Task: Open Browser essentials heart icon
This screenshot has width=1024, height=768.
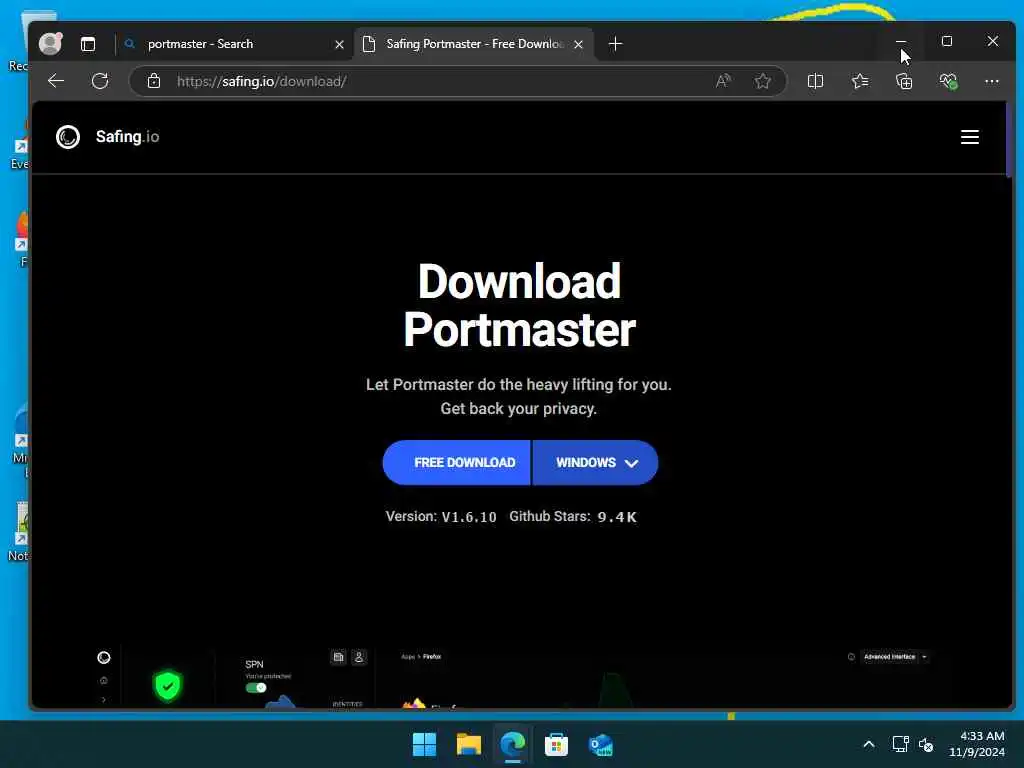Action: coord(948,81)
